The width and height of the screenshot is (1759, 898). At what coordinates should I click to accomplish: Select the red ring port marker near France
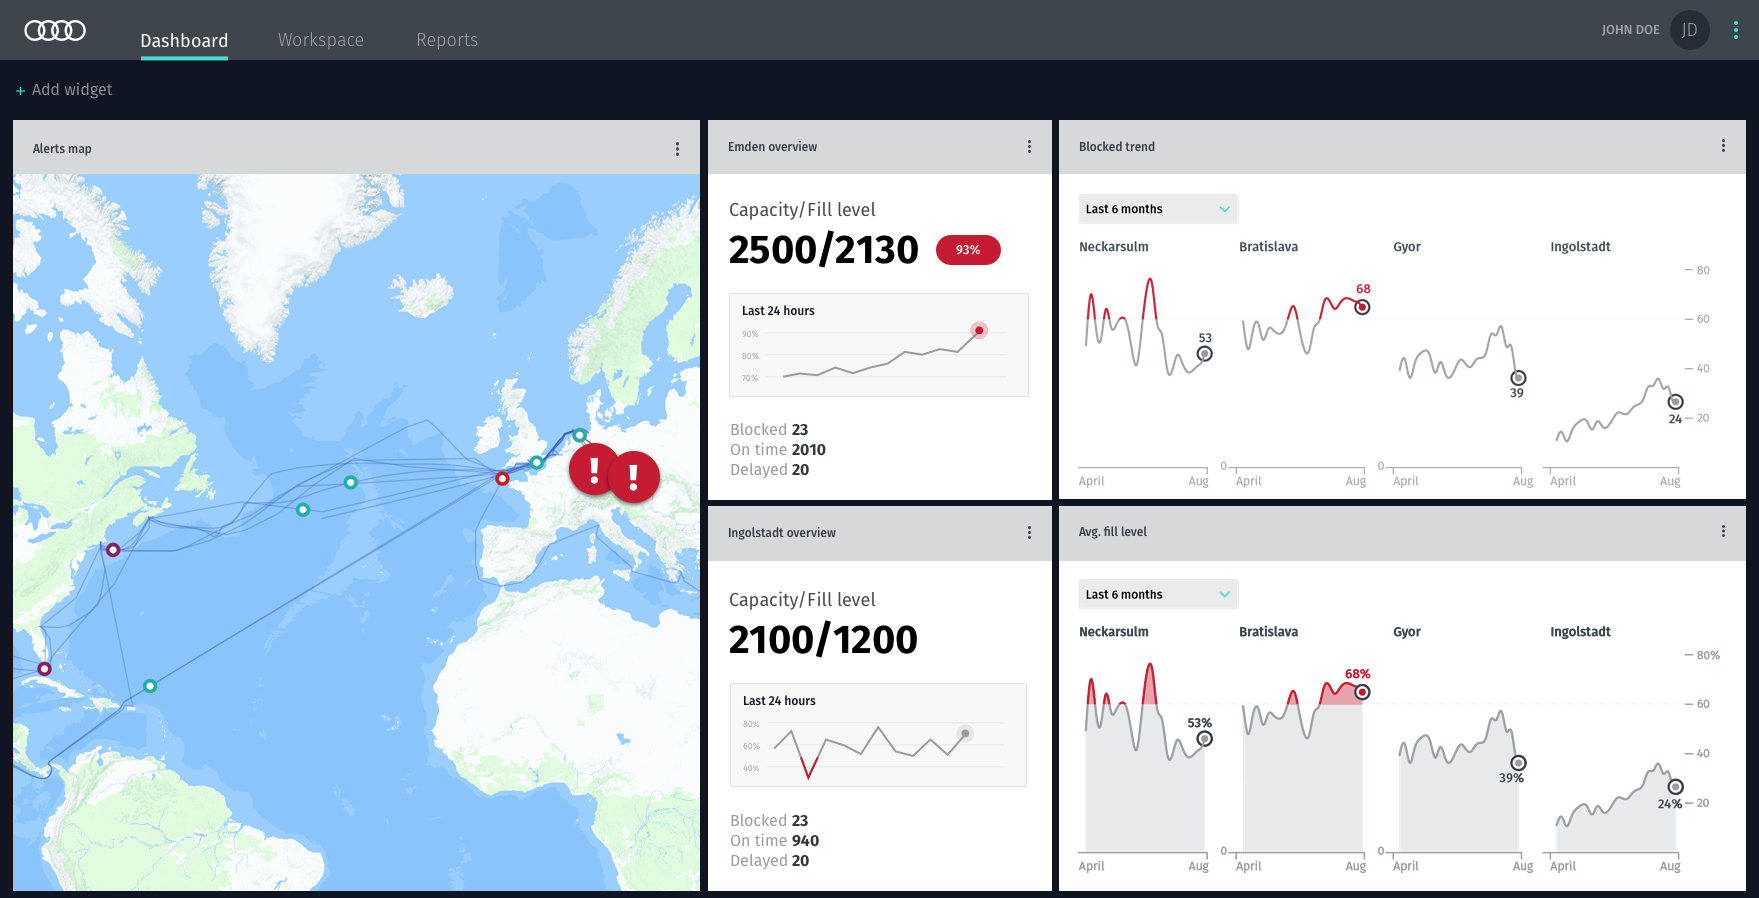[x=503, y=479]
